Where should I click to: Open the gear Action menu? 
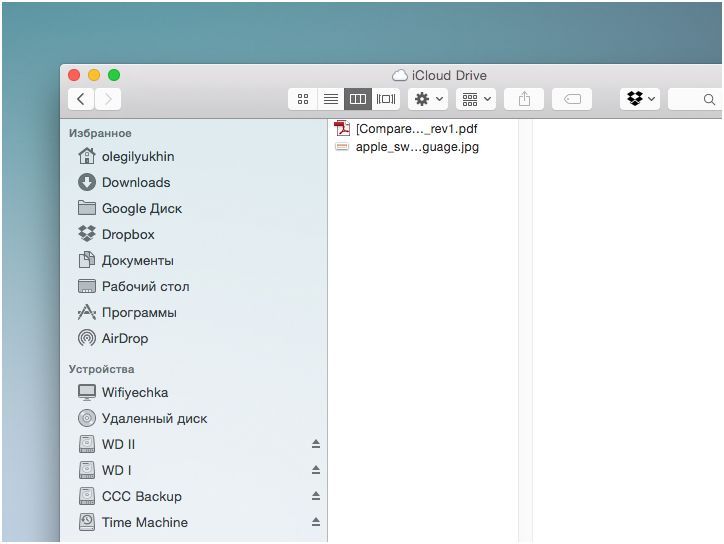click(x=428, y=99)
